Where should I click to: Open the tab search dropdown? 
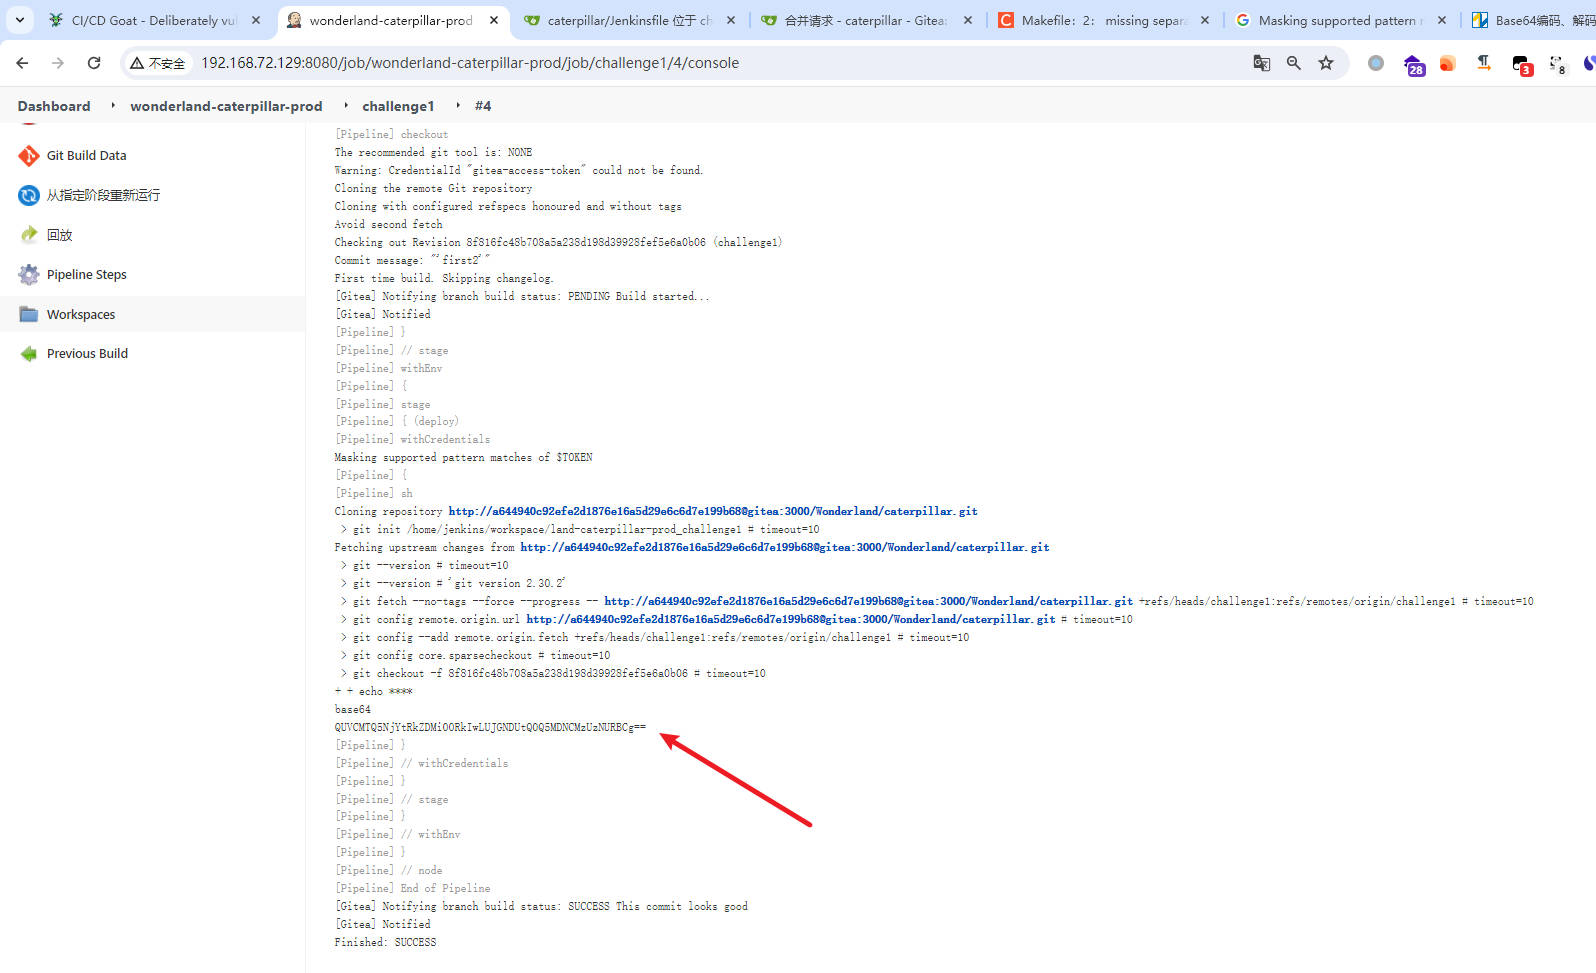point(19,20)
